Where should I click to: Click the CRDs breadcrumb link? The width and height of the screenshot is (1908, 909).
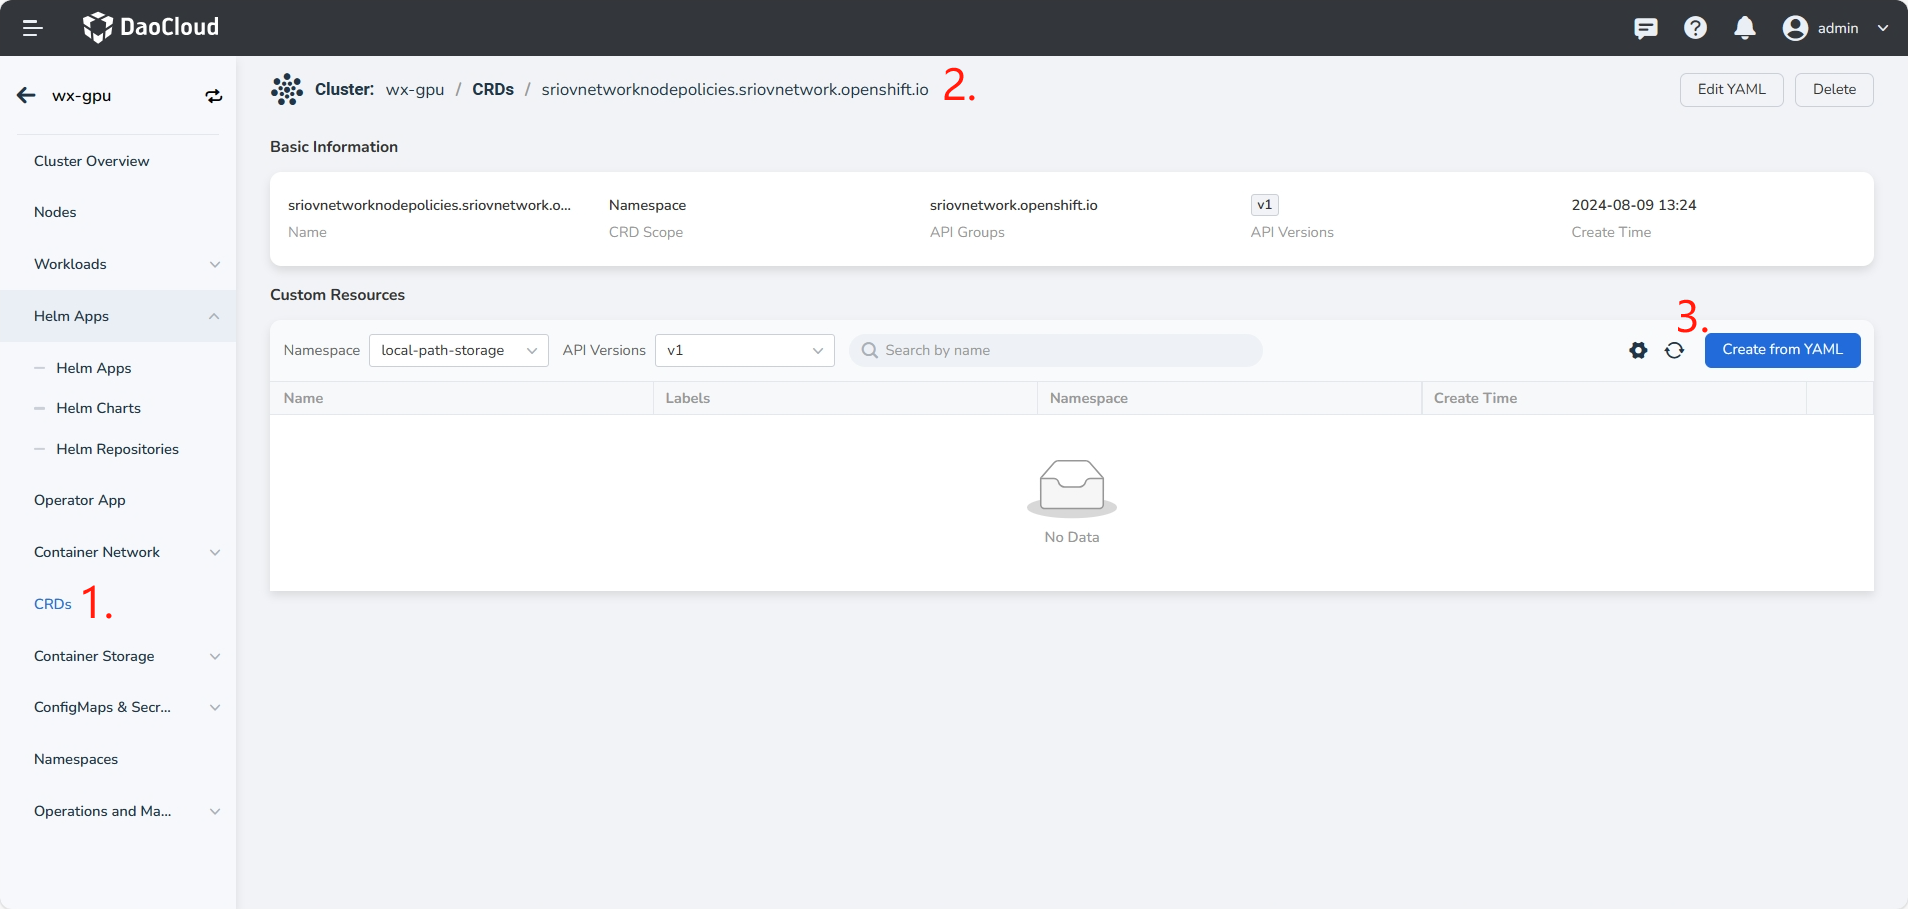[x=492, y=89]
